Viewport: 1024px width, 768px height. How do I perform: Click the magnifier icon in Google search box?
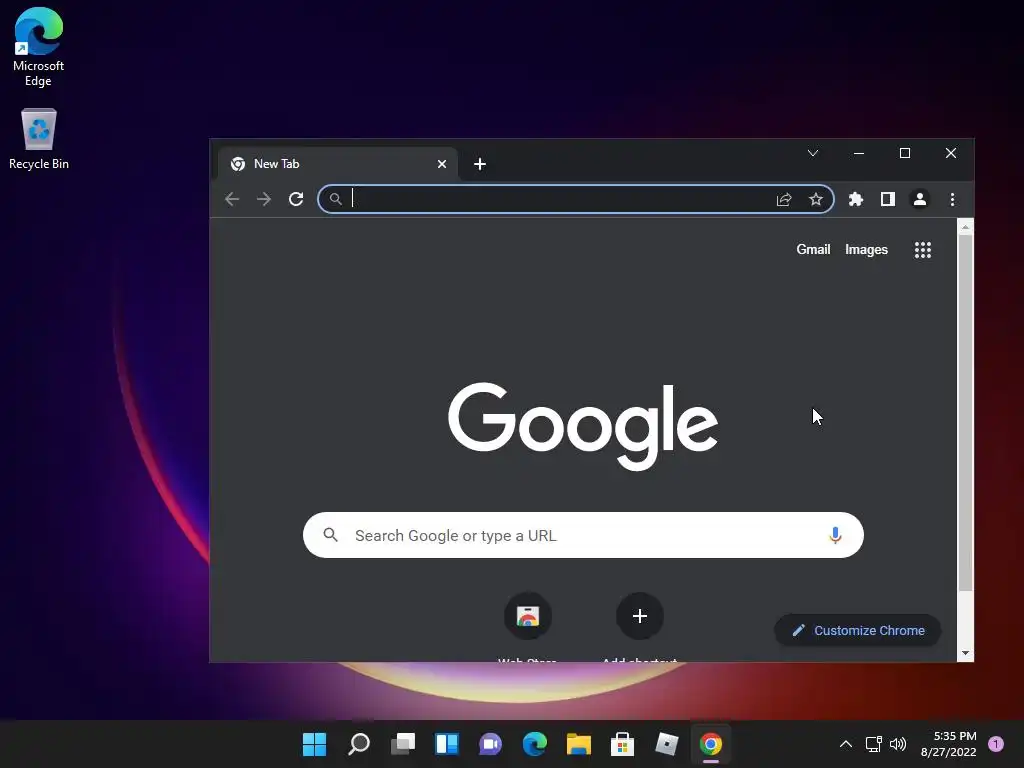click(x=331, y=535)
